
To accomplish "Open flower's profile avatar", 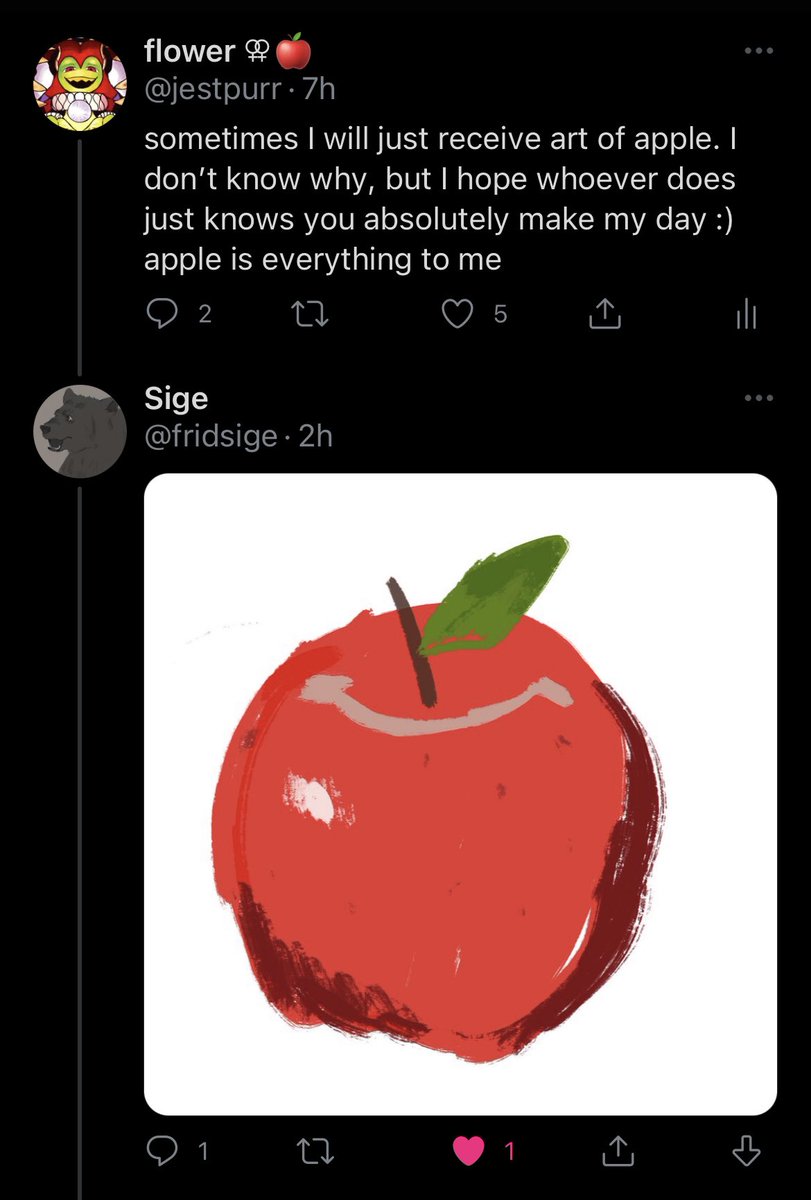I will click(81, 82).
